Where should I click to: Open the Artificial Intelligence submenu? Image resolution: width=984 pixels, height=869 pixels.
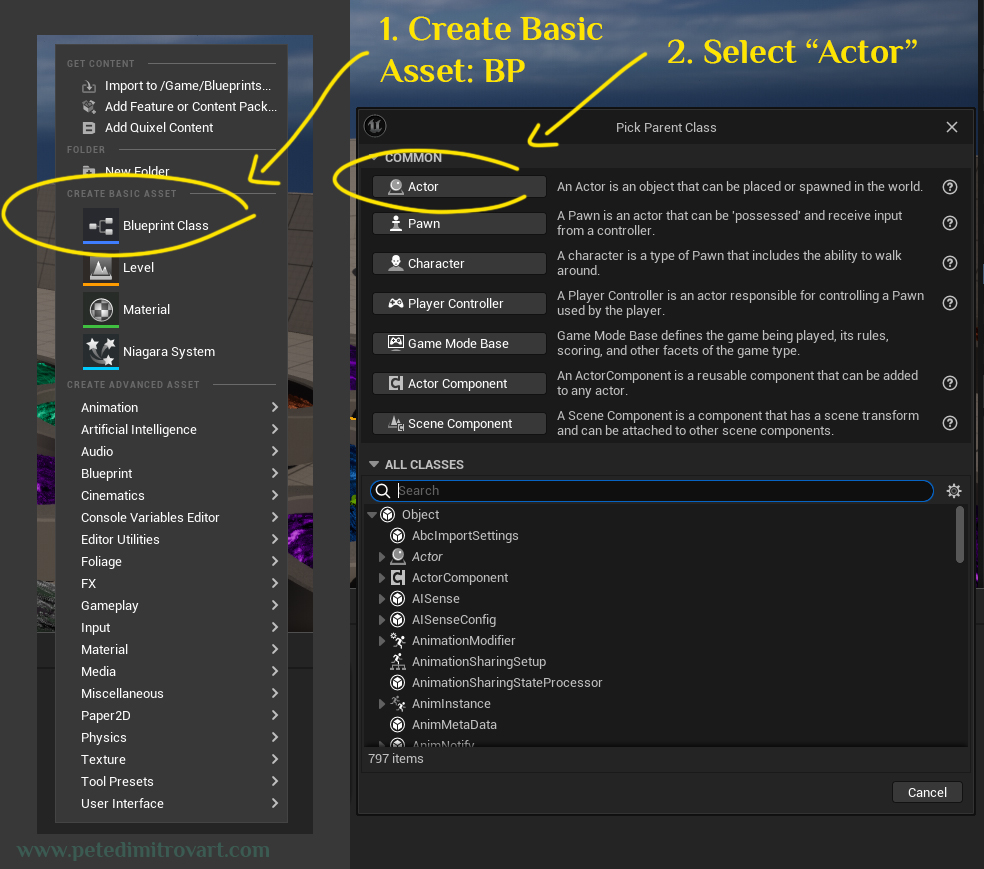tap(171, 429)
